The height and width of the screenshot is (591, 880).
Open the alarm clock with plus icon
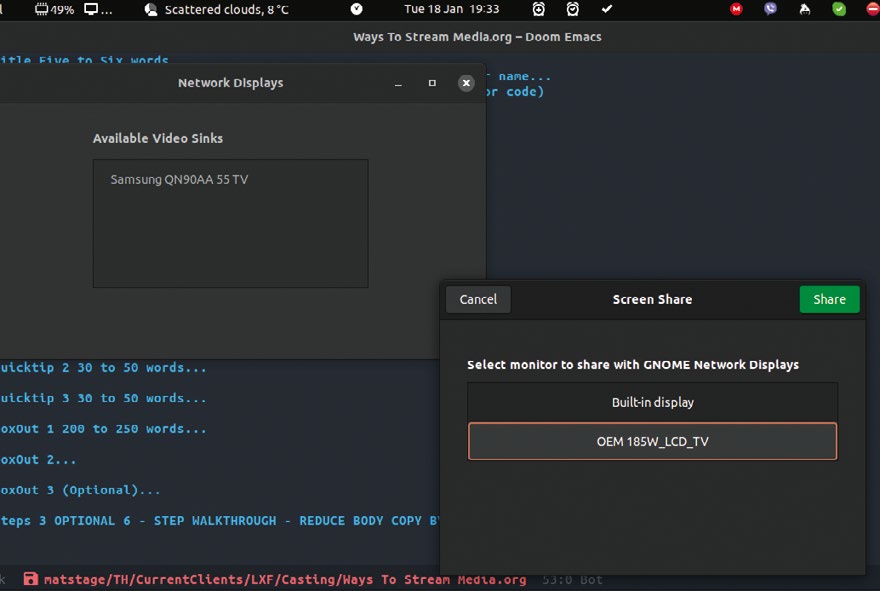(539, 9)
